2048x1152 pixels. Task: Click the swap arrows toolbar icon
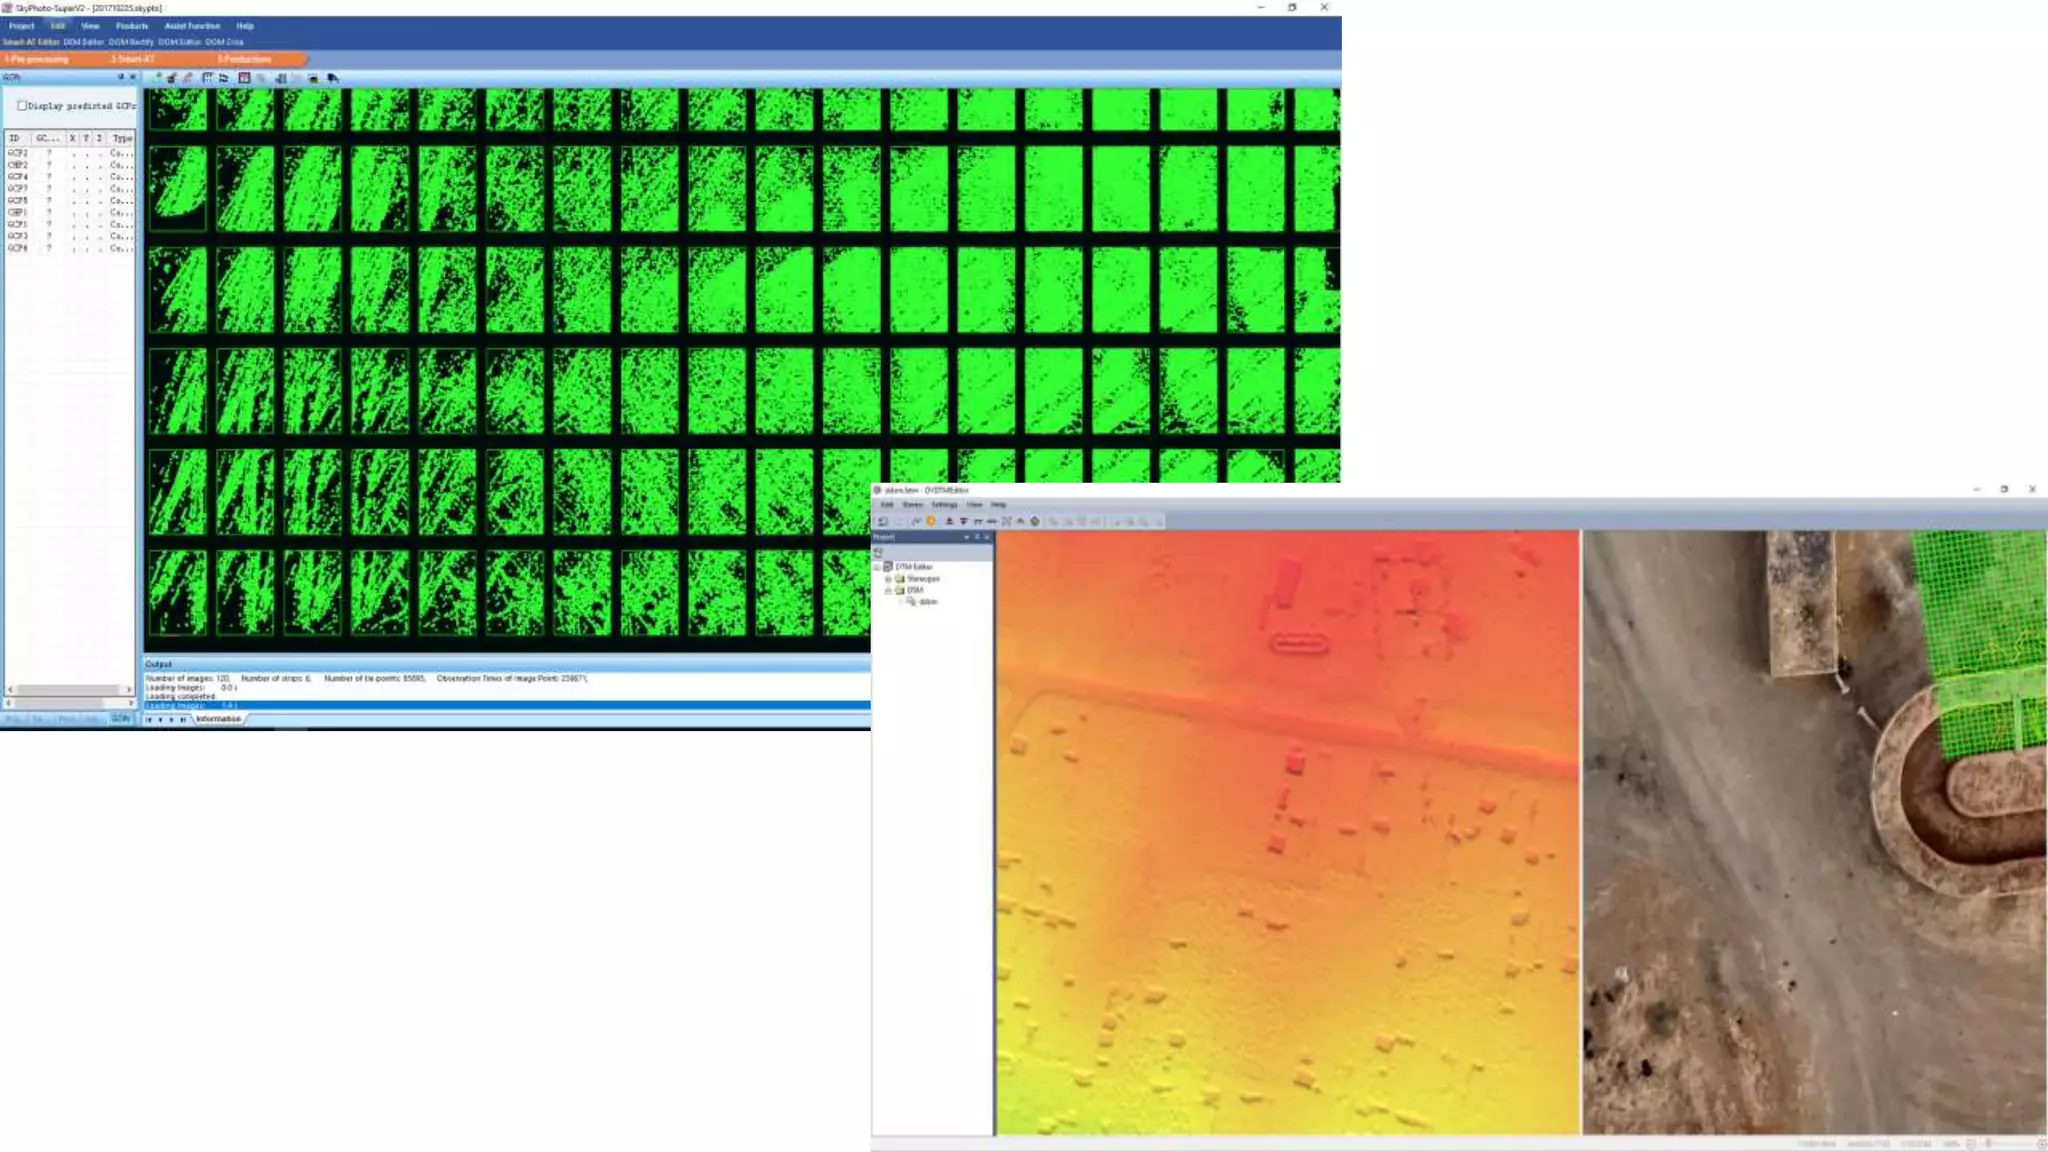pos(224,78)
